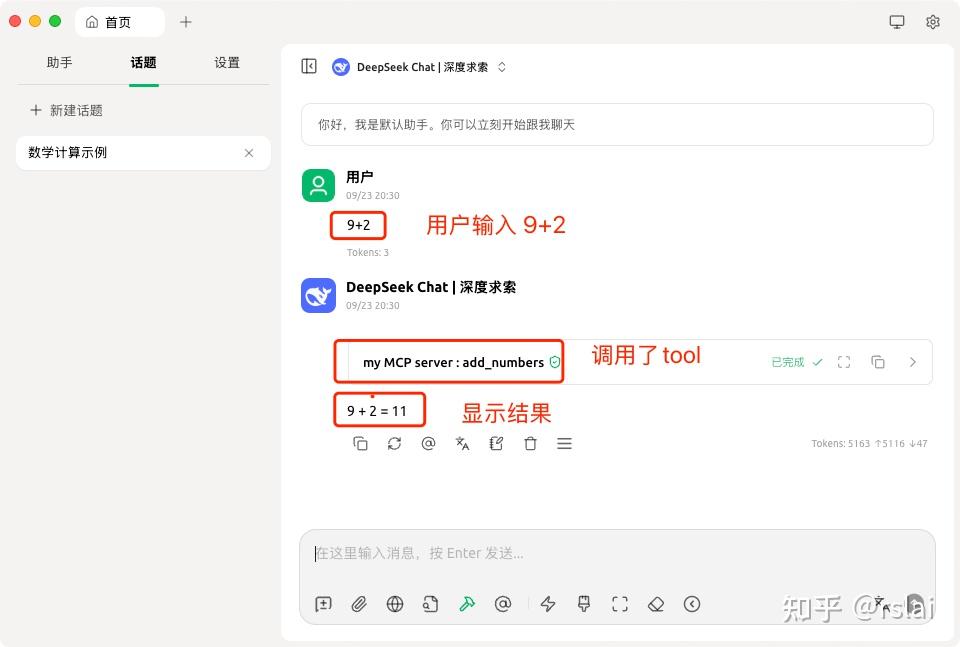Click the DeepSeek whale avatar
Image resolution: width=960 pixels, height=647 pixels.
pos(318,296)
